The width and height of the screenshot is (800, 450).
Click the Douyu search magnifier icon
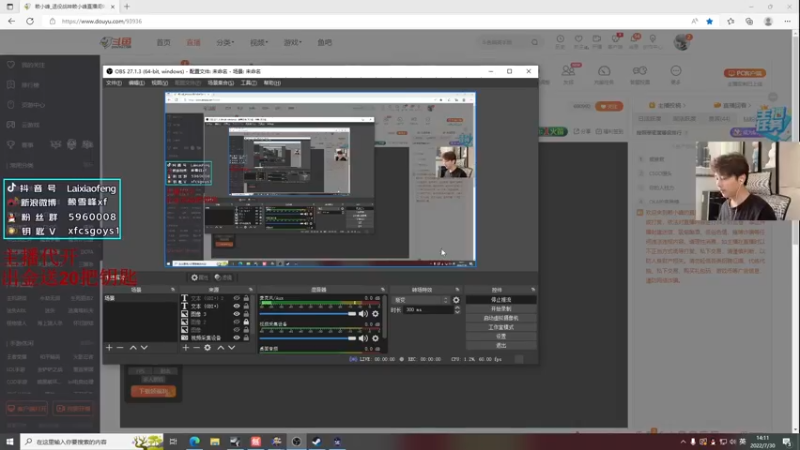pos(534,42)
